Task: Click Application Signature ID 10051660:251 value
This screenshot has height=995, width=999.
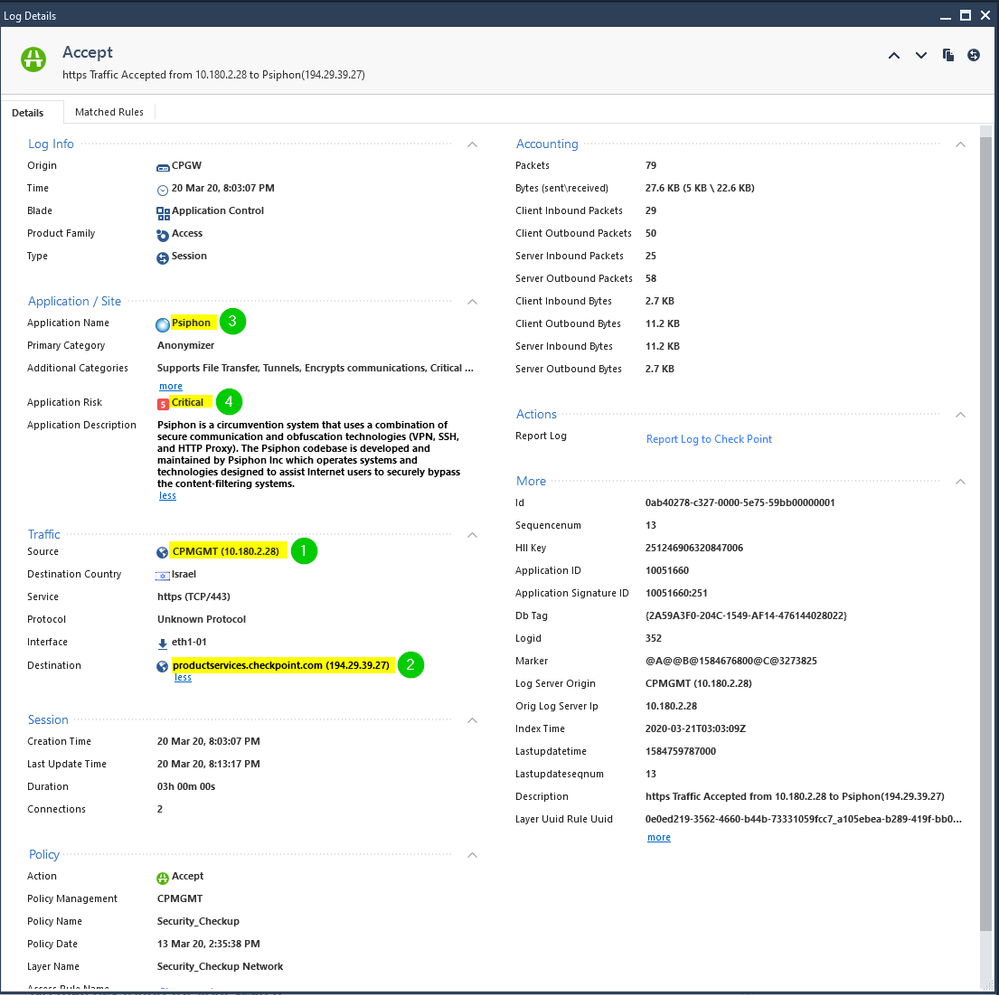Action: [x=676, y=593]
